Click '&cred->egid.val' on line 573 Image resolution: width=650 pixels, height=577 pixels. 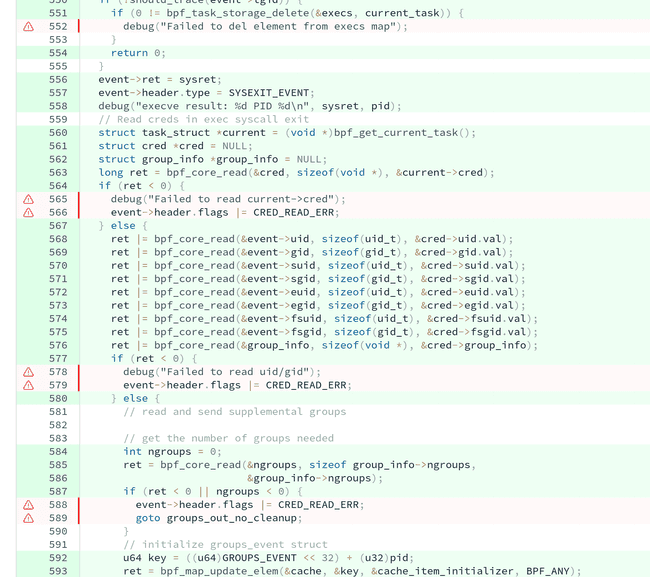(467, 305)
